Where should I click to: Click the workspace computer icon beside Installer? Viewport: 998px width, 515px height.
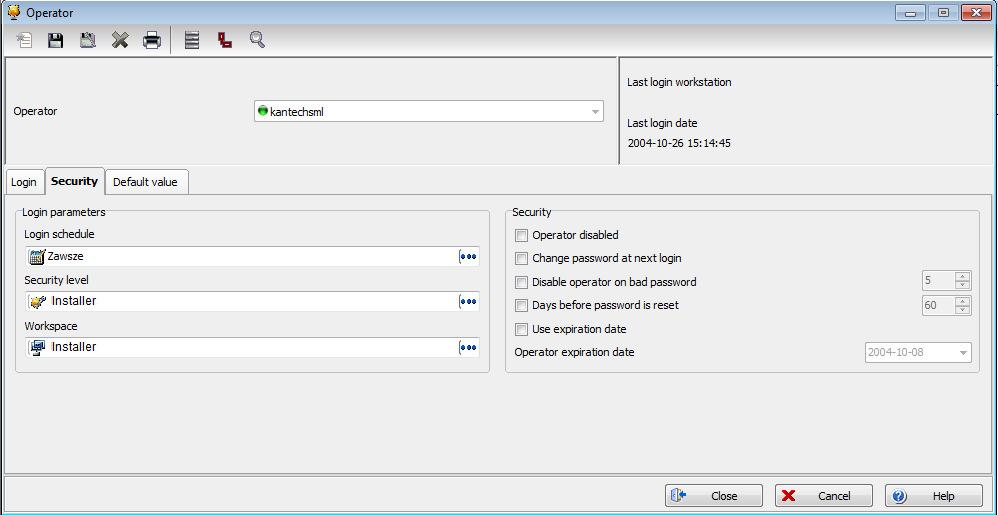point(38,348)
